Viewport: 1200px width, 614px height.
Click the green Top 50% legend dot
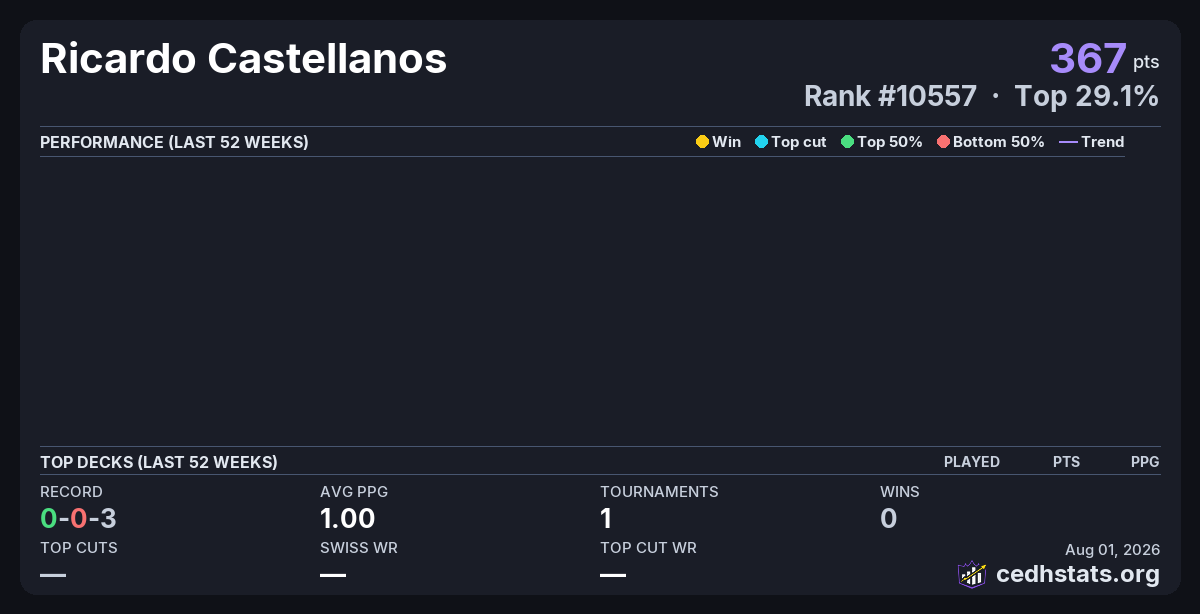[847, 142]
